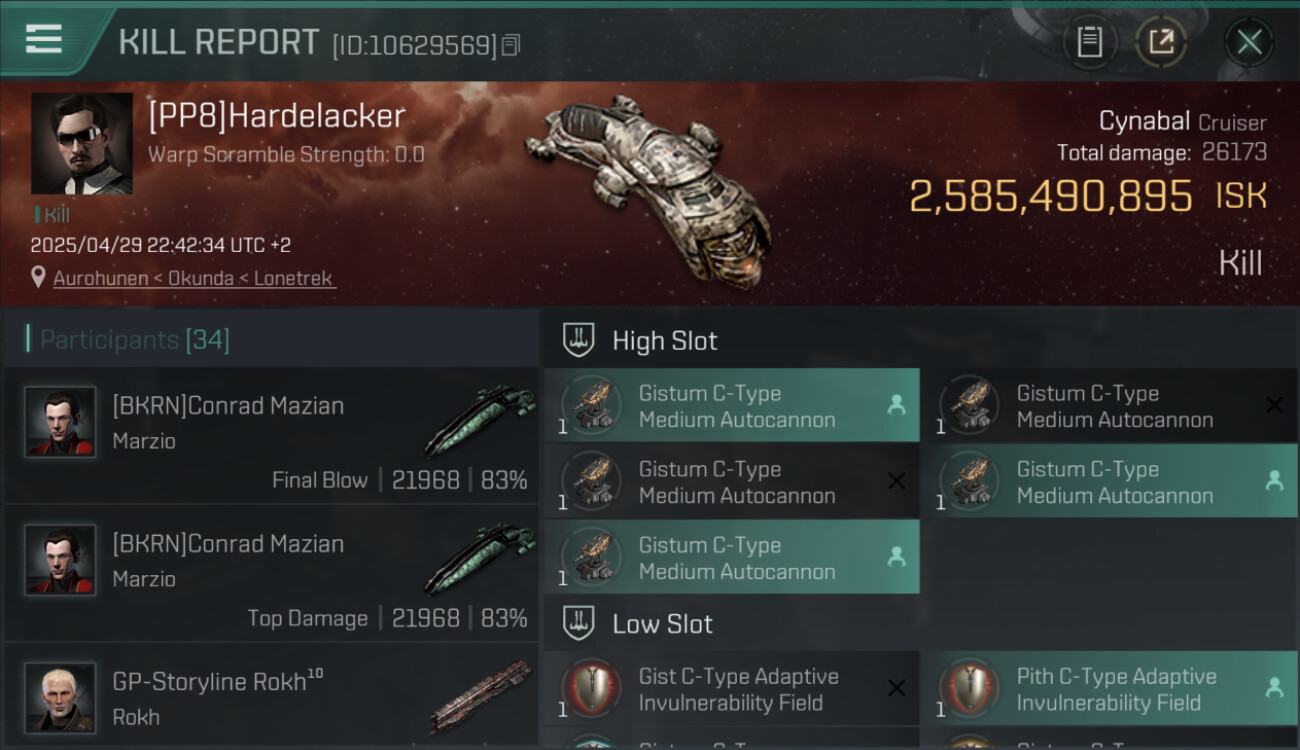
Task: Select first highlighted Gistum C-Type Autocannon
Action: (732, 405)
